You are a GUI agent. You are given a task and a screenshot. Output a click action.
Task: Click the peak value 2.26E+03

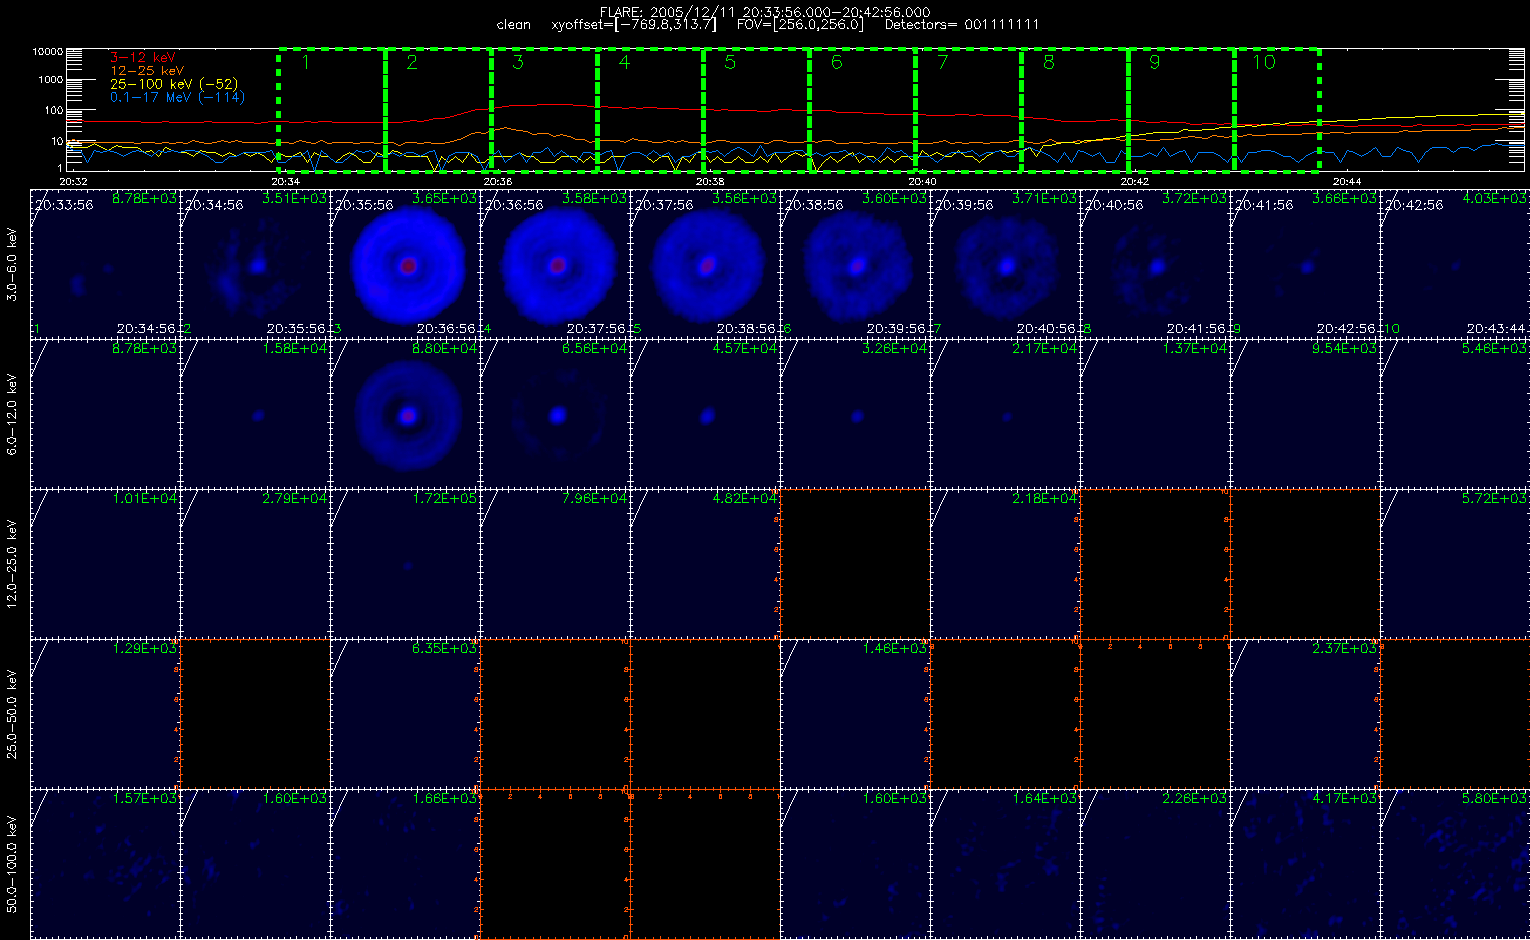point(1194,799)
